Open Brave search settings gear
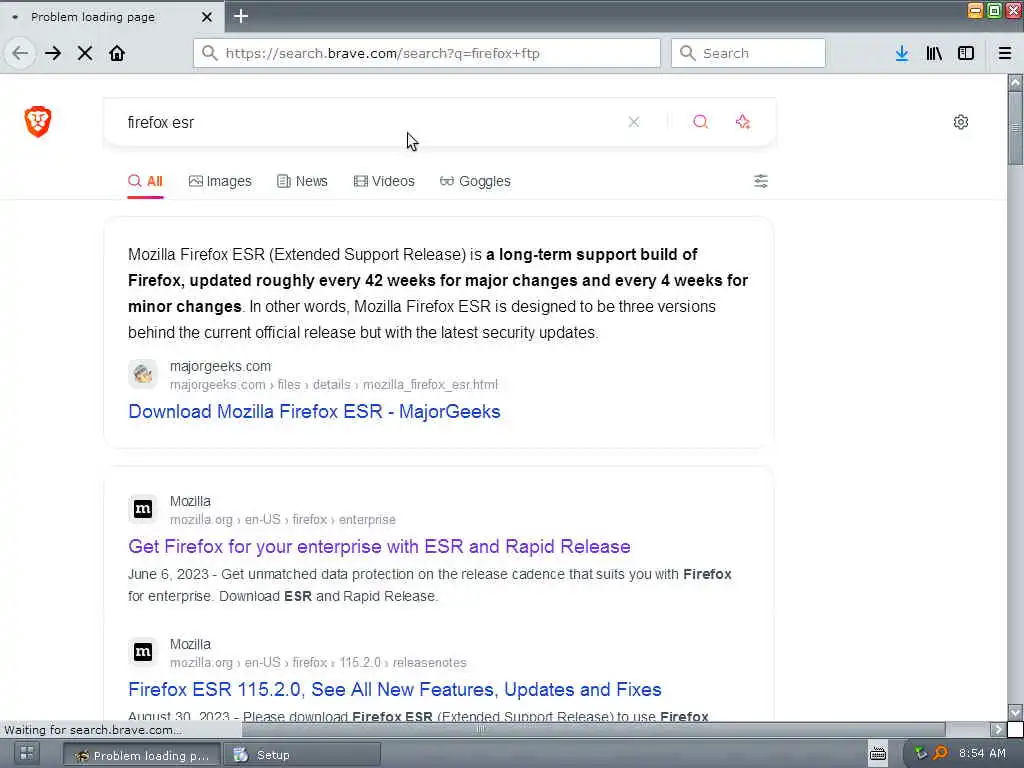Viewport: 1024px width, 768px height. coord(961,122)
